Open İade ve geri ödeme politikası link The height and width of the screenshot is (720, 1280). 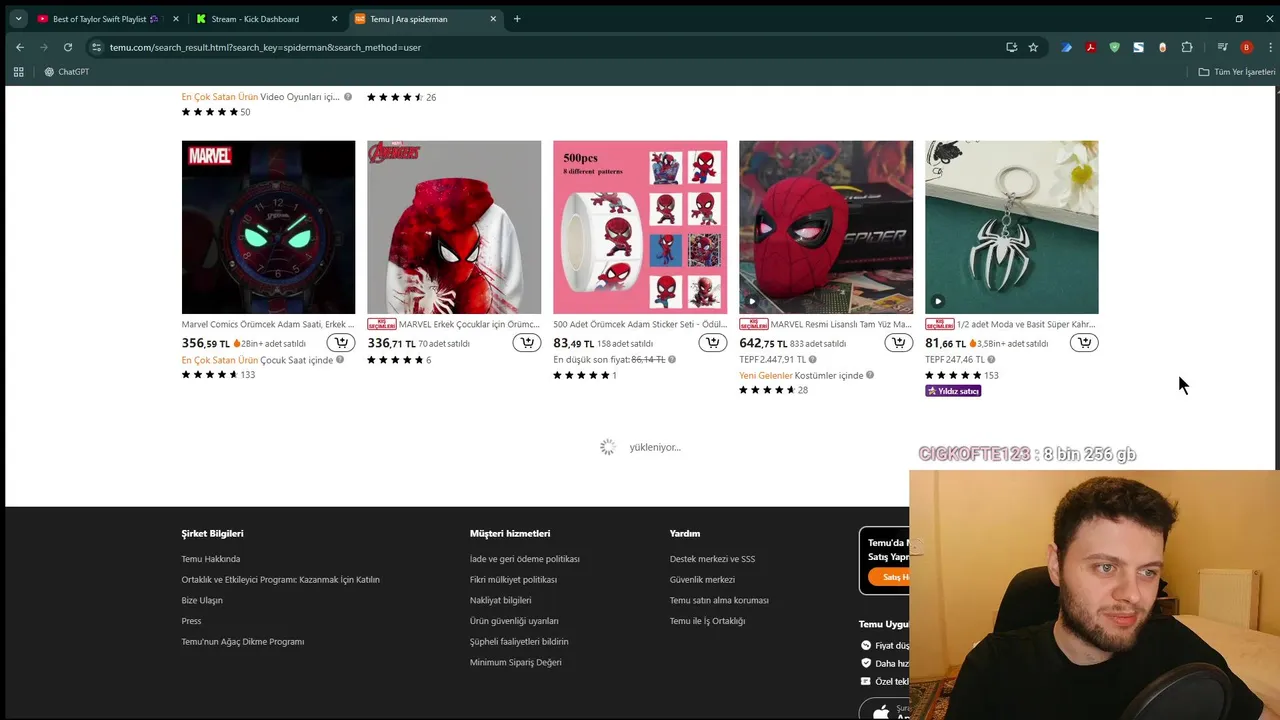point(525,559)
